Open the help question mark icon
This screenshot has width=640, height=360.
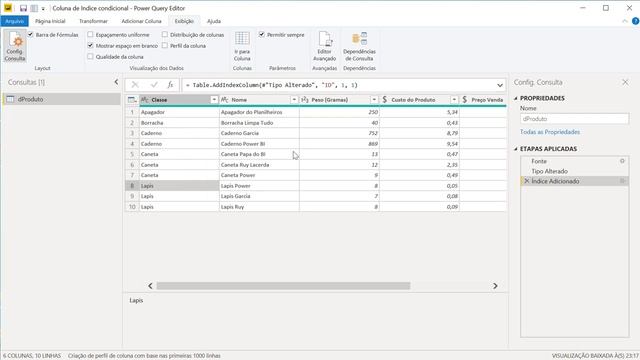(635, 21)
